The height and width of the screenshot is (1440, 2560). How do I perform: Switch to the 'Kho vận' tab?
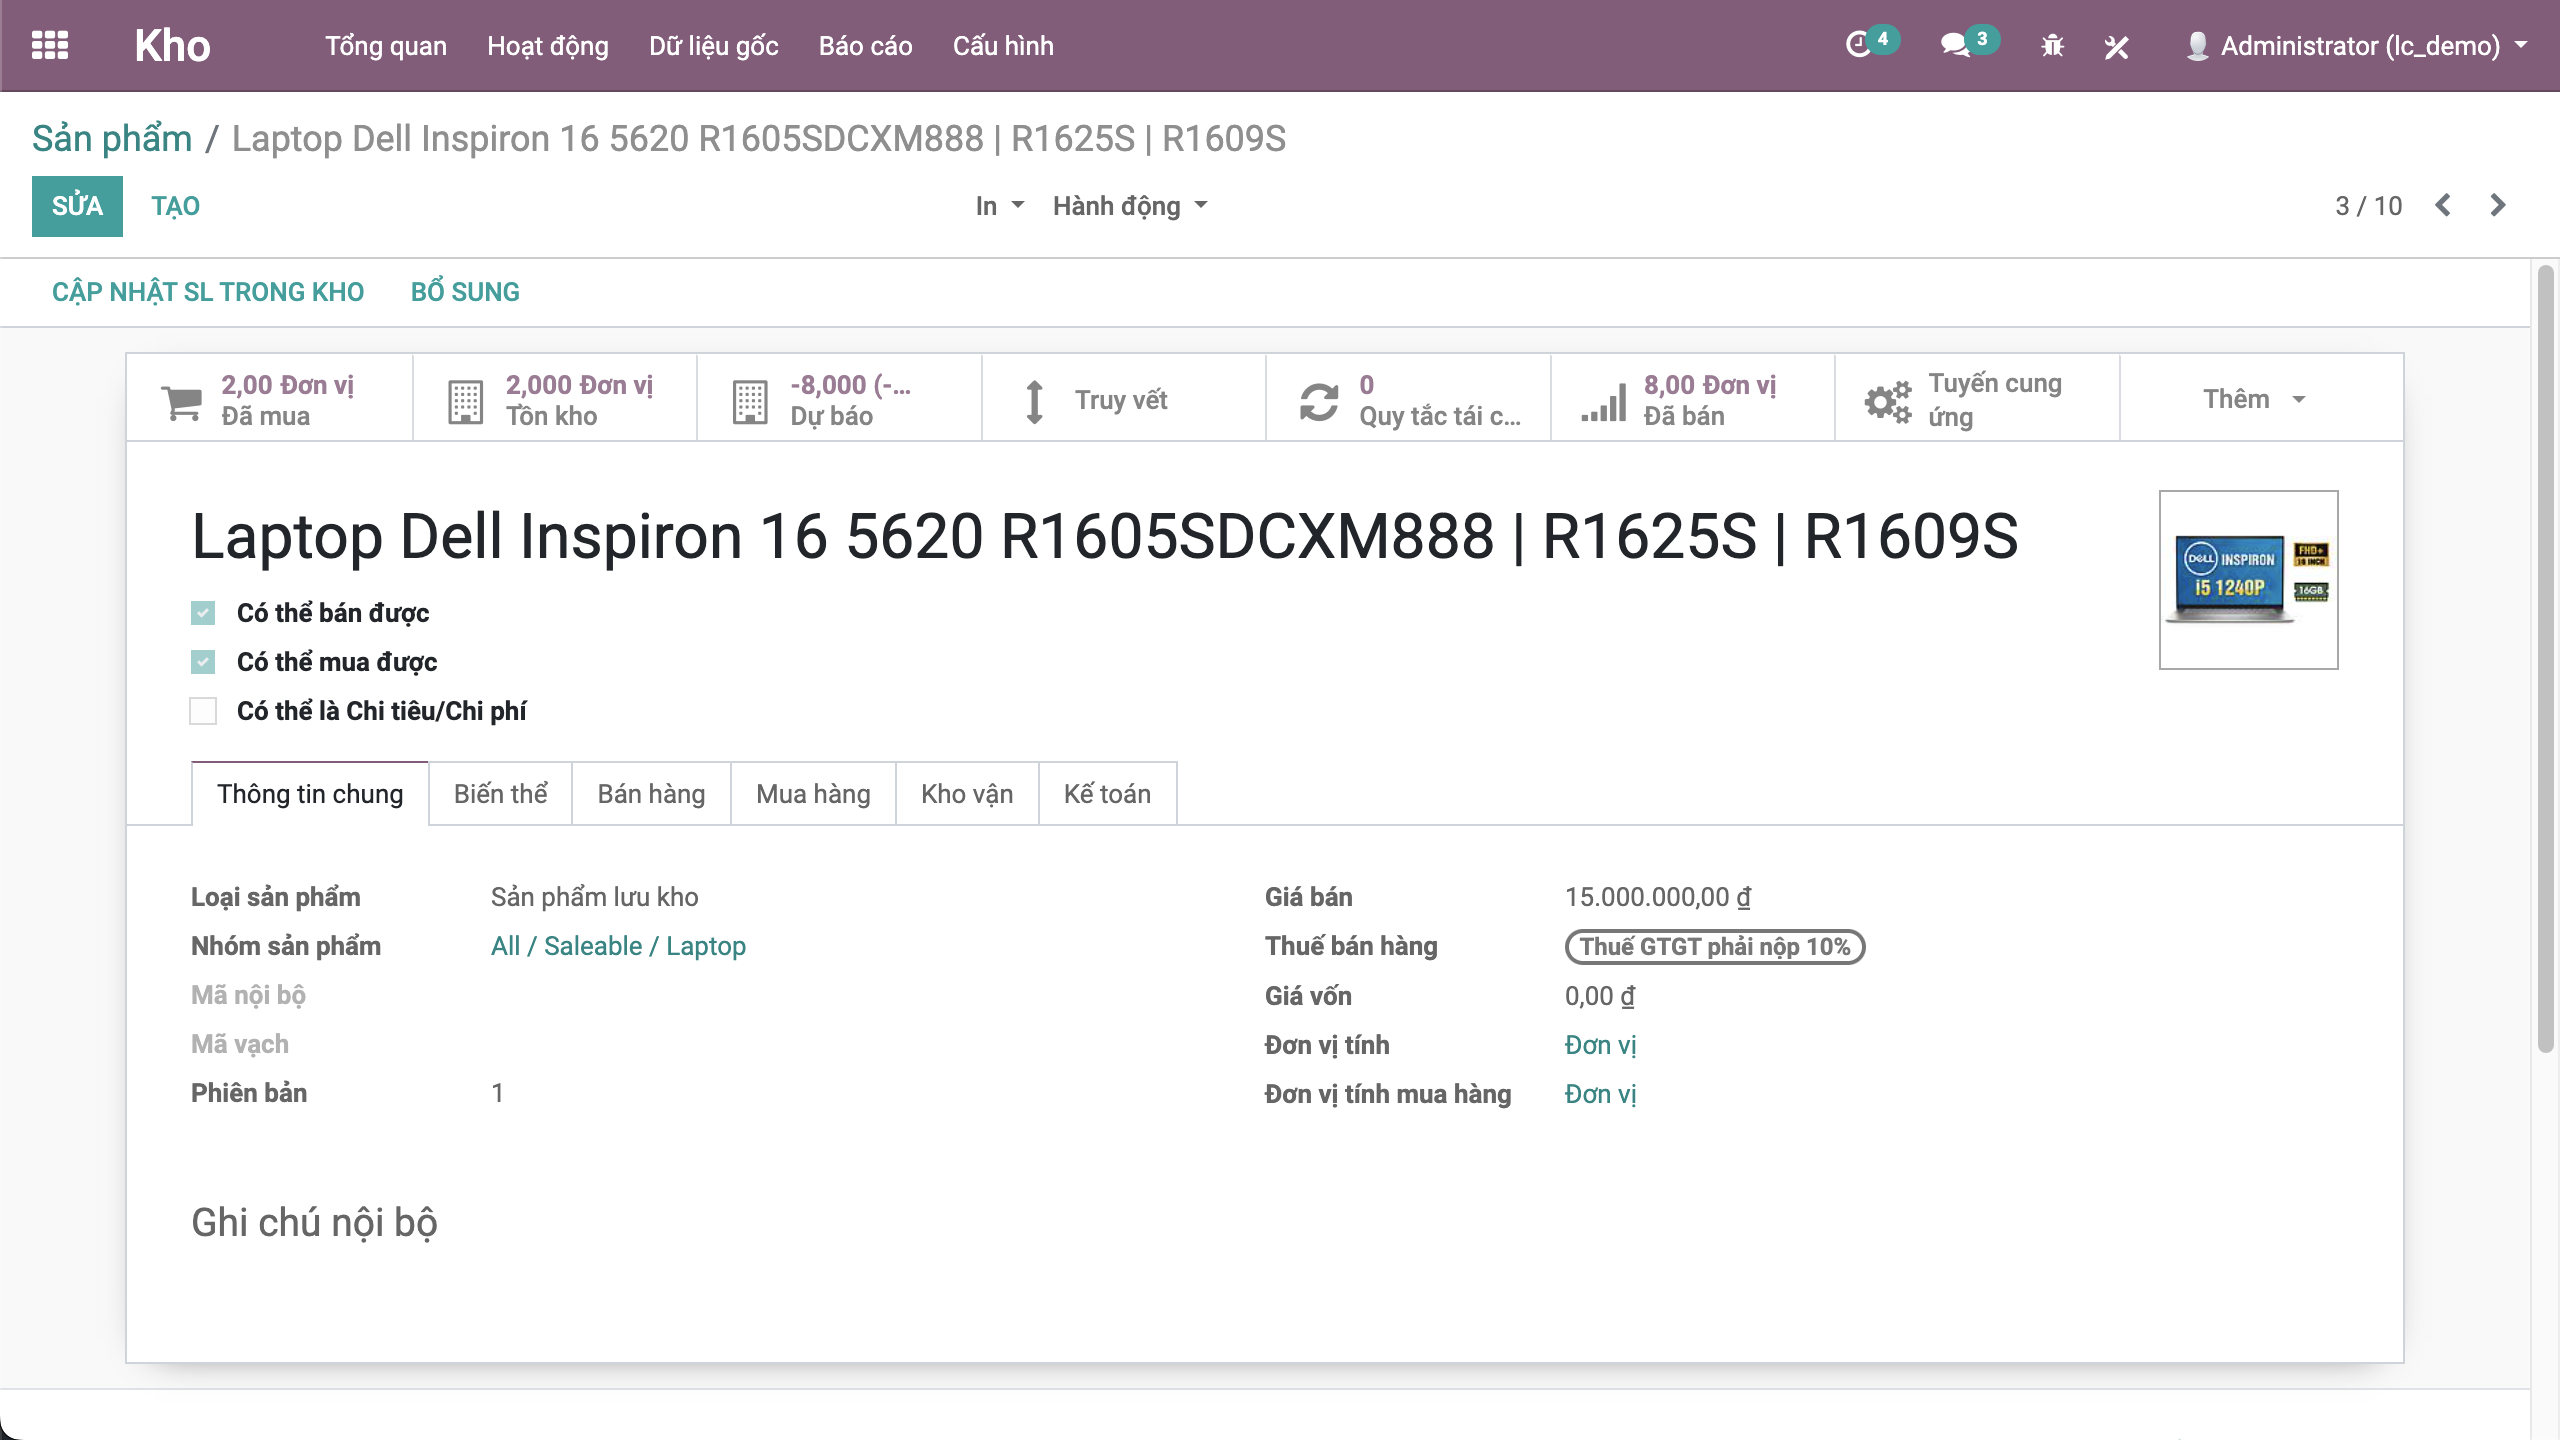point(966,794)
